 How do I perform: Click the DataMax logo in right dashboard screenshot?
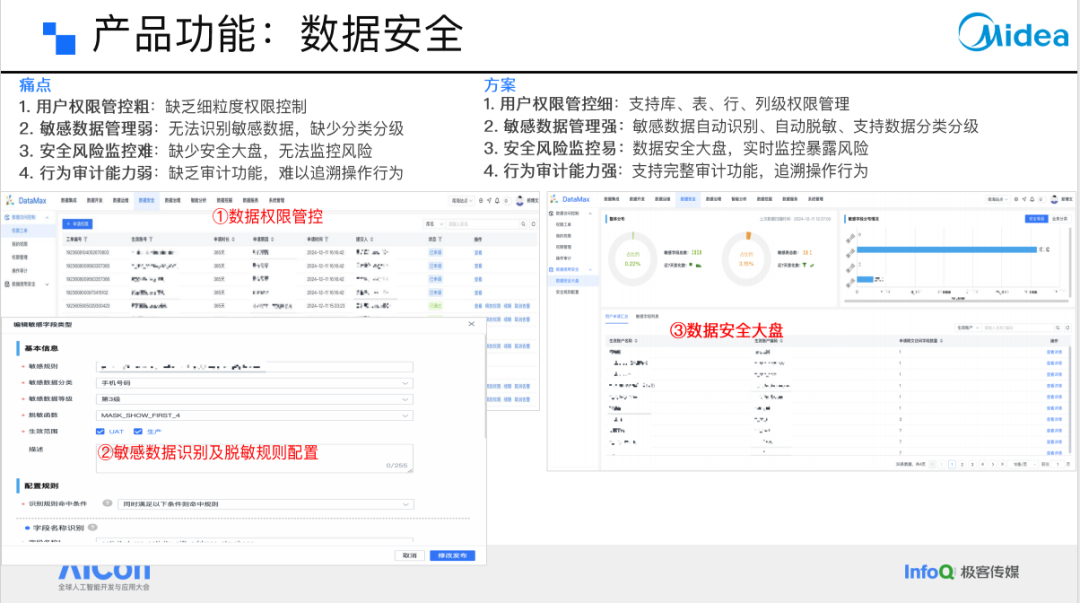pyautogui.click(x=570, y=199)
